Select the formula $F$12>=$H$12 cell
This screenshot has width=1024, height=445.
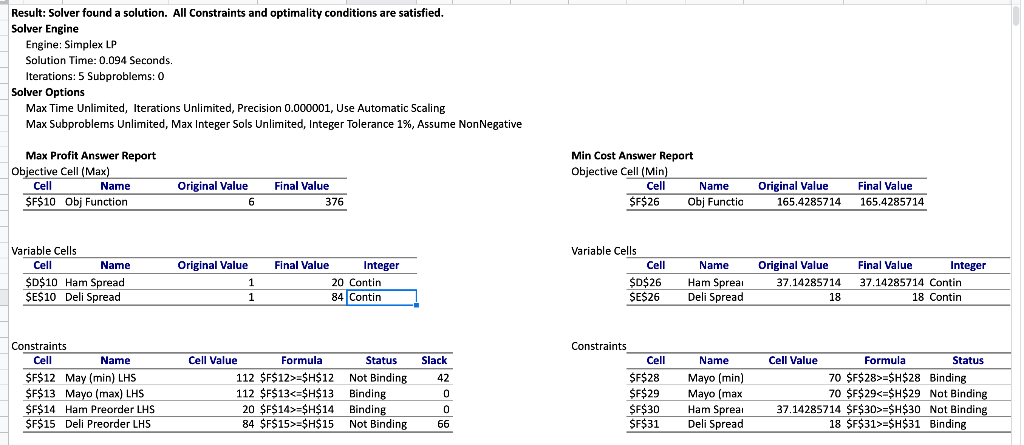(301, 378)
